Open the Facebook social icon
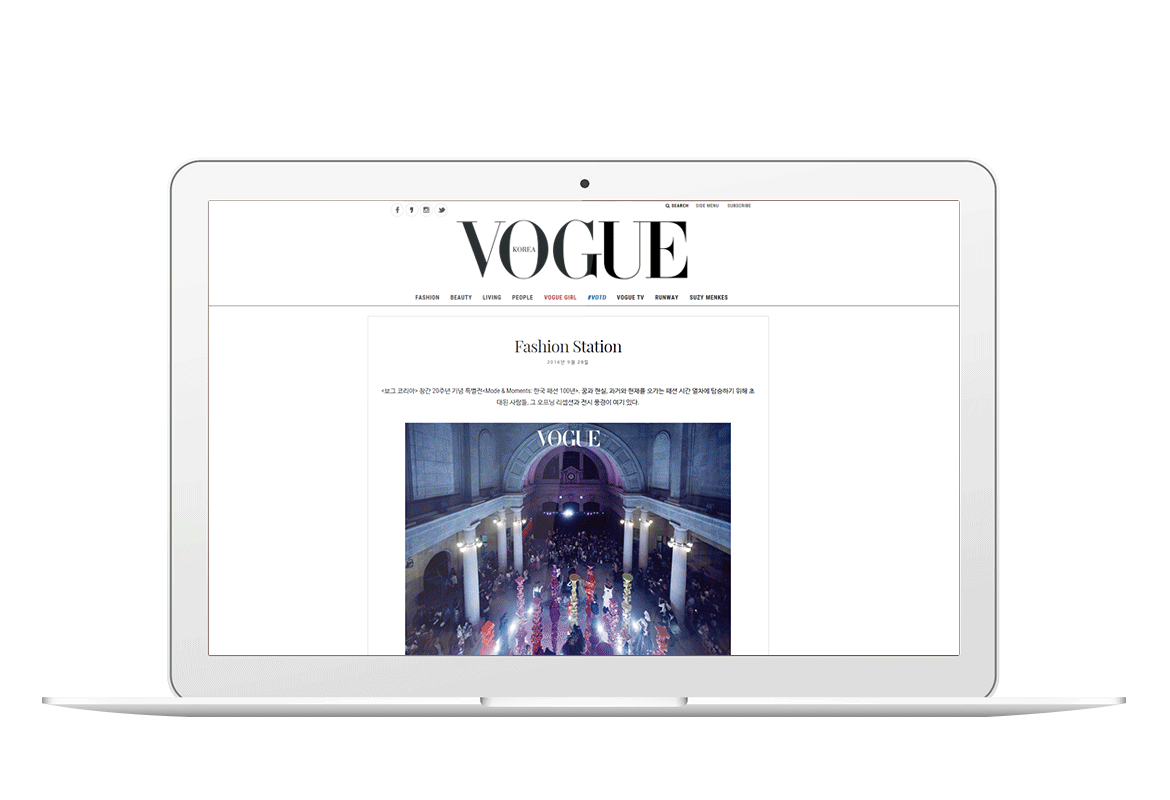This screenshot has height=800, width=1170. pyautogui.click(x=397, y=210)
